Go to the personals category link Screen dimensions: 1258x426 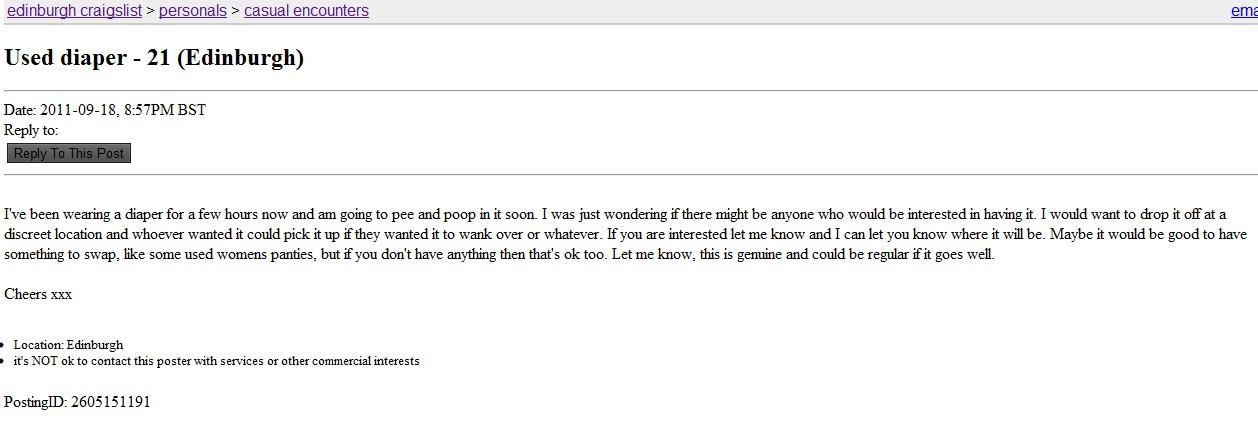[193, 11]
